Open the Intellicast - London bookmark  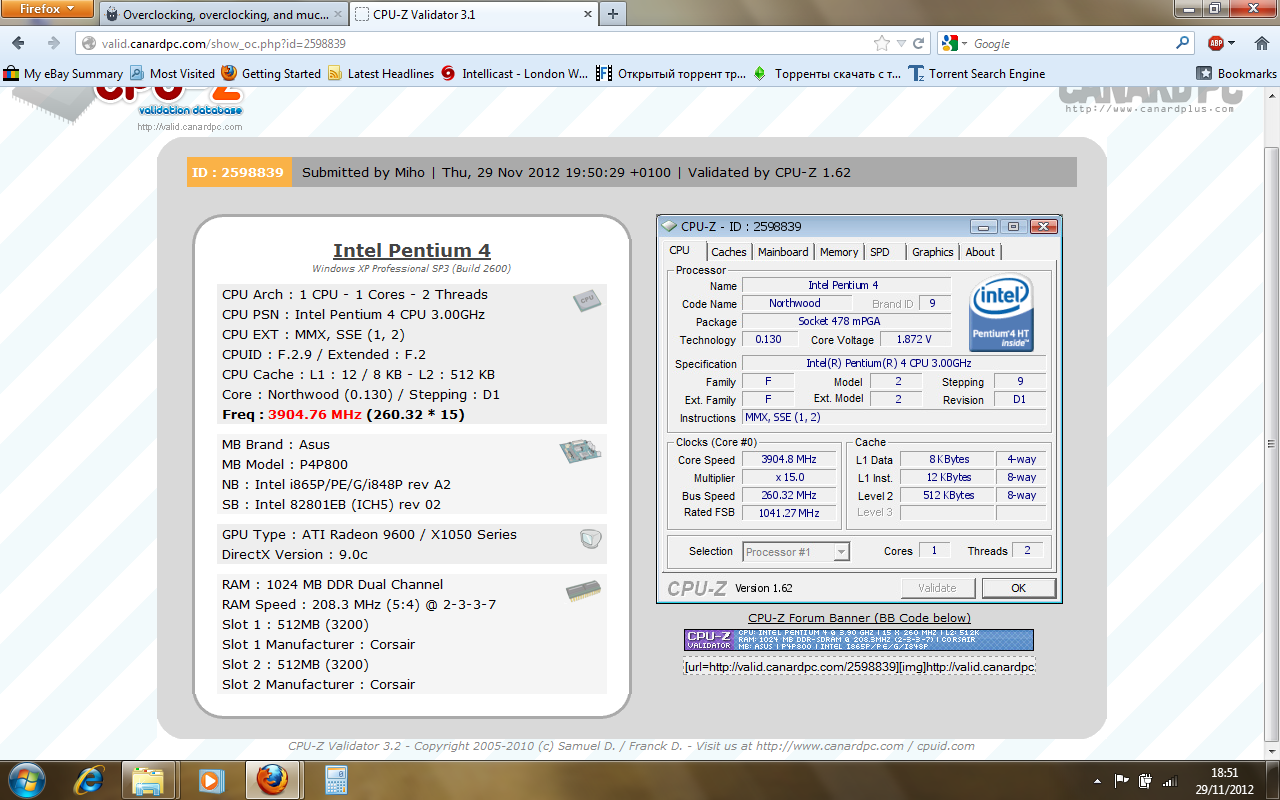pyautogui.click(x=514, y=74)
